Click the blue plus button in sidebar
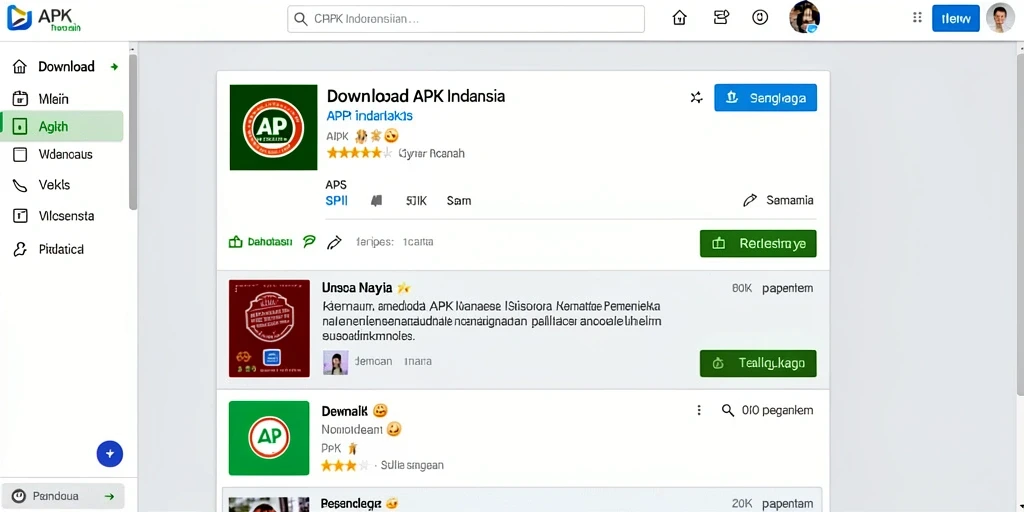 click(x=110, y=453)
